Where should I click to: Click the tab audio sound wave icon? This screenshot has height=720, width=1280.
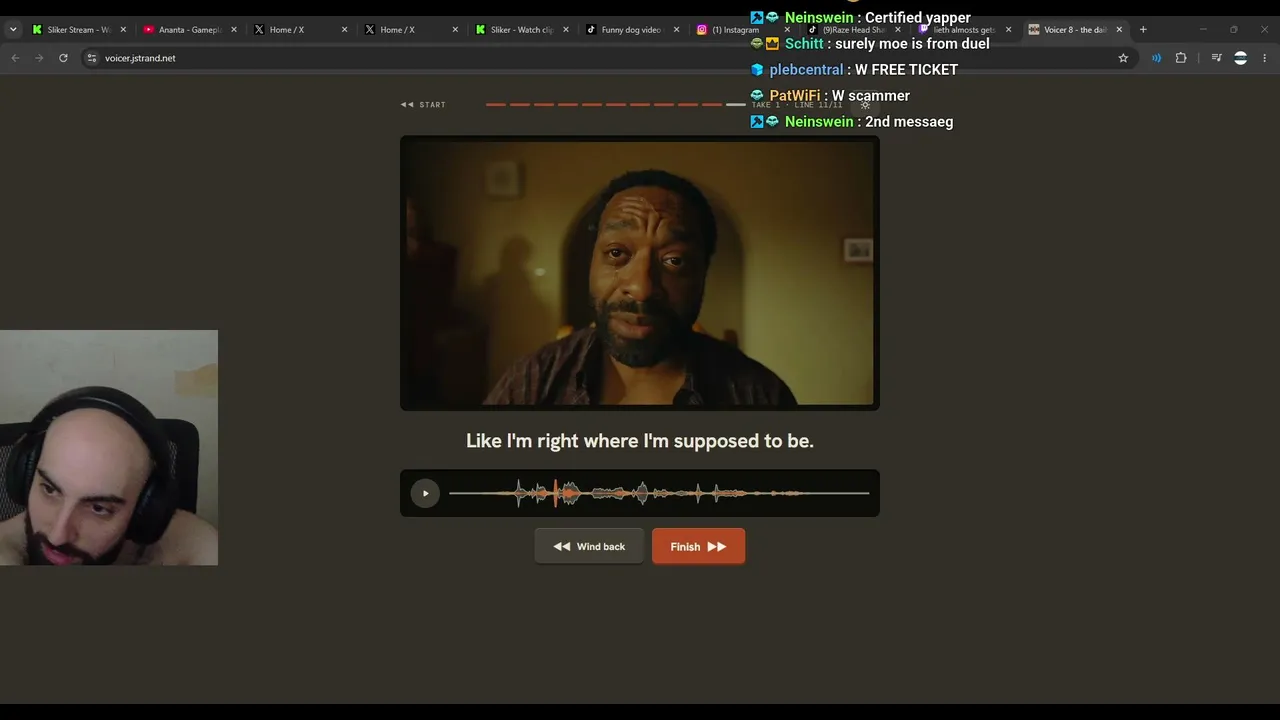coord(1156,58)
